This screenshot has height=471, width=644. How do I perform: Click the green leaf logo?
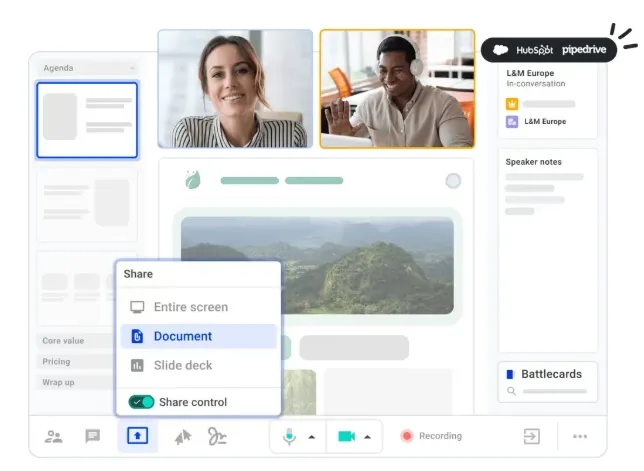[193, 180]
